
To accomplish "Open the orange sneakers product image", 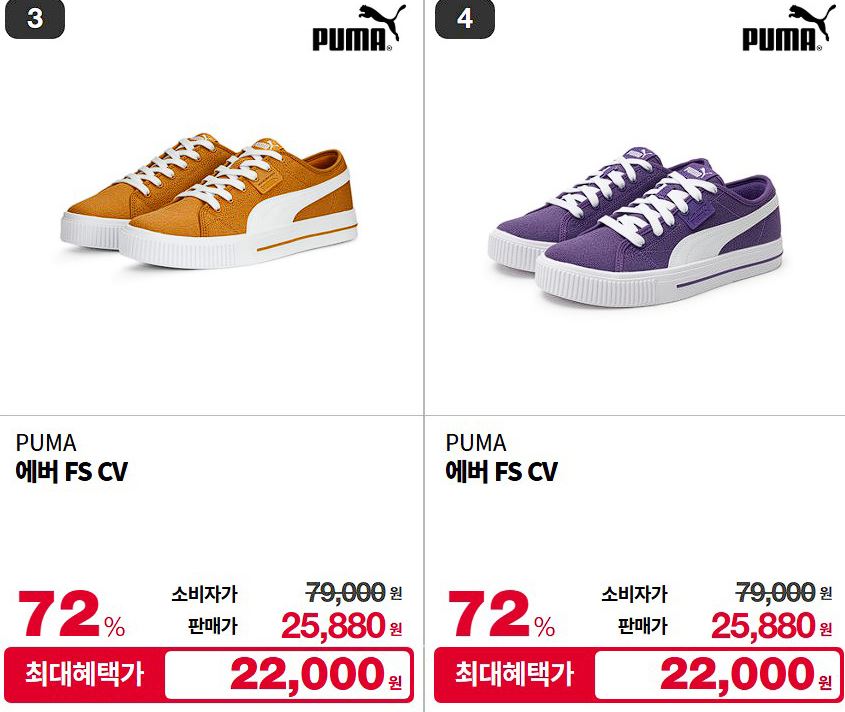I will point(209,201).
